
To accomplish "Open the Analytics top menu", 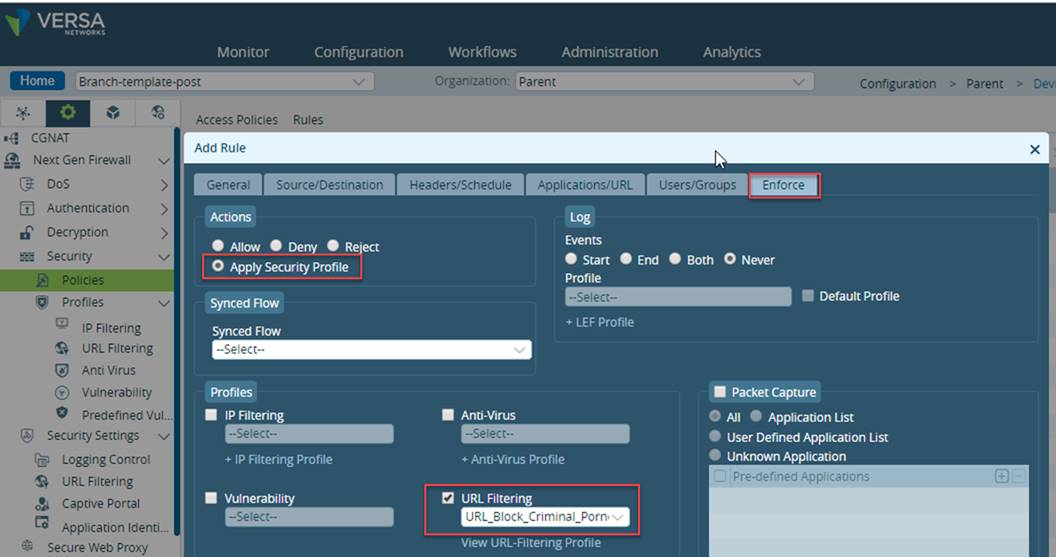I will click(x=731, y=52).
